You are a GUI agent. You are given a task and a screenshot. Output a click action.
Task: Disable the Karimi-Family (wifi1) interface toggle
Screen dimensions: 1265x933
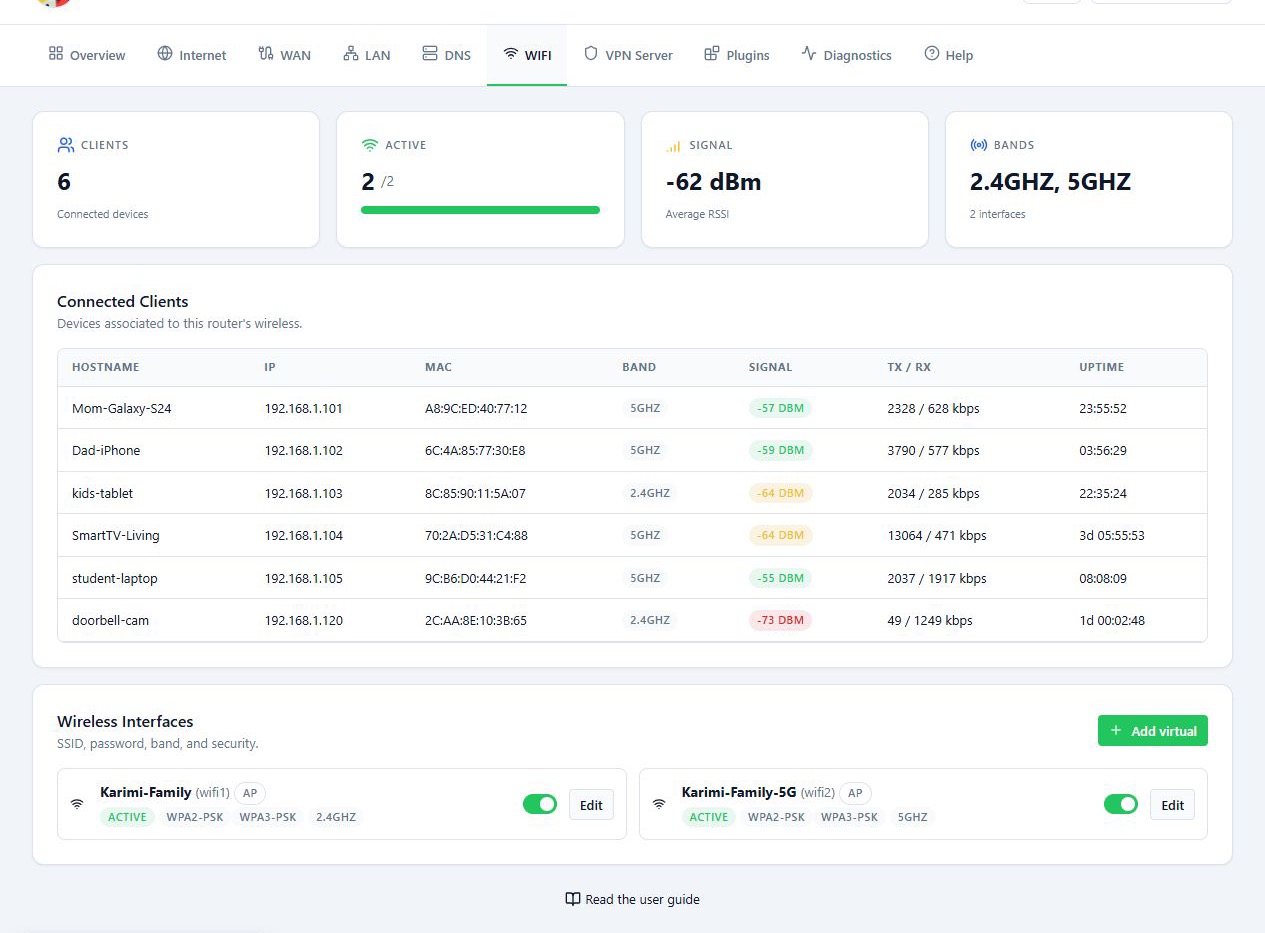(x=540, y=804)
